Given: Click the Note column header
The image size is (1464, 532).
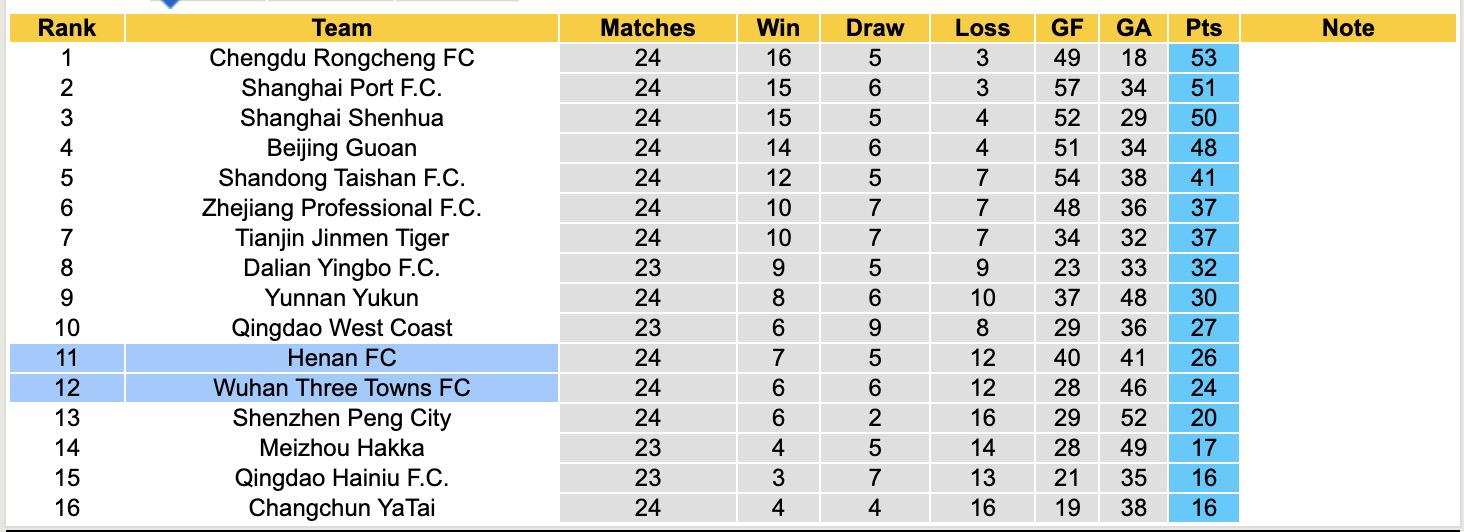Looking at the screenshot, I should tap(1347, 28).
